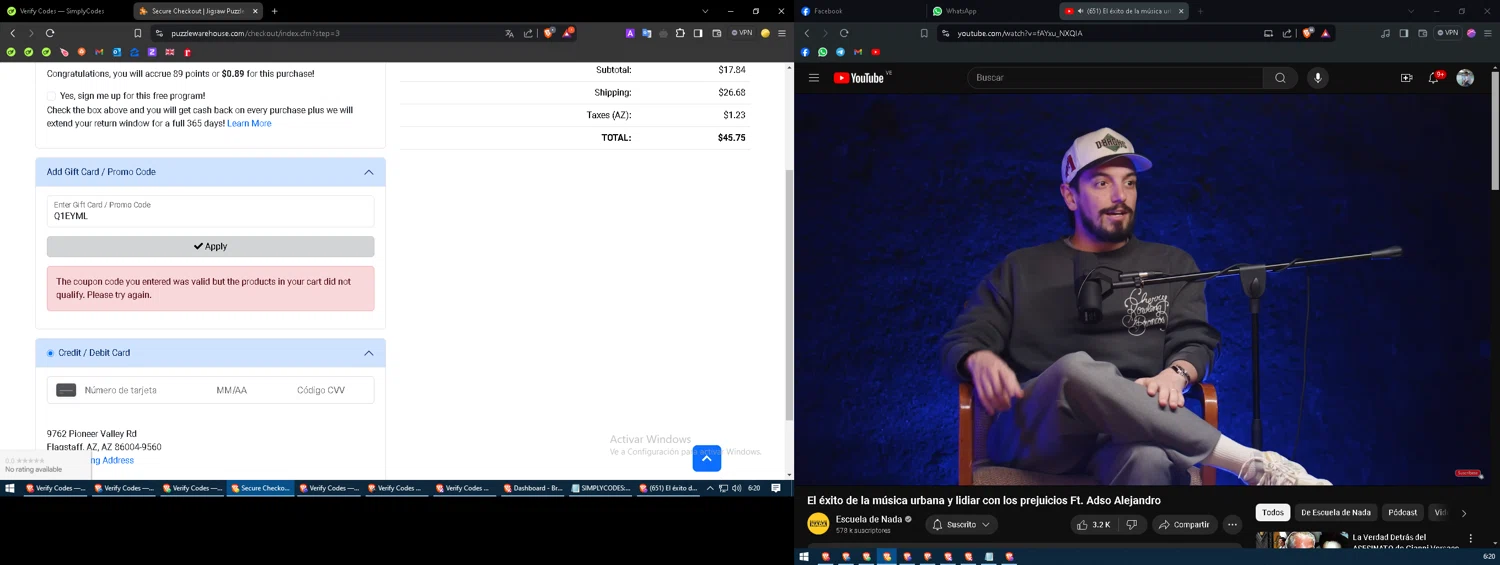Click Compartir share button
The image size is (1500, 565).
coord(1183,524)
